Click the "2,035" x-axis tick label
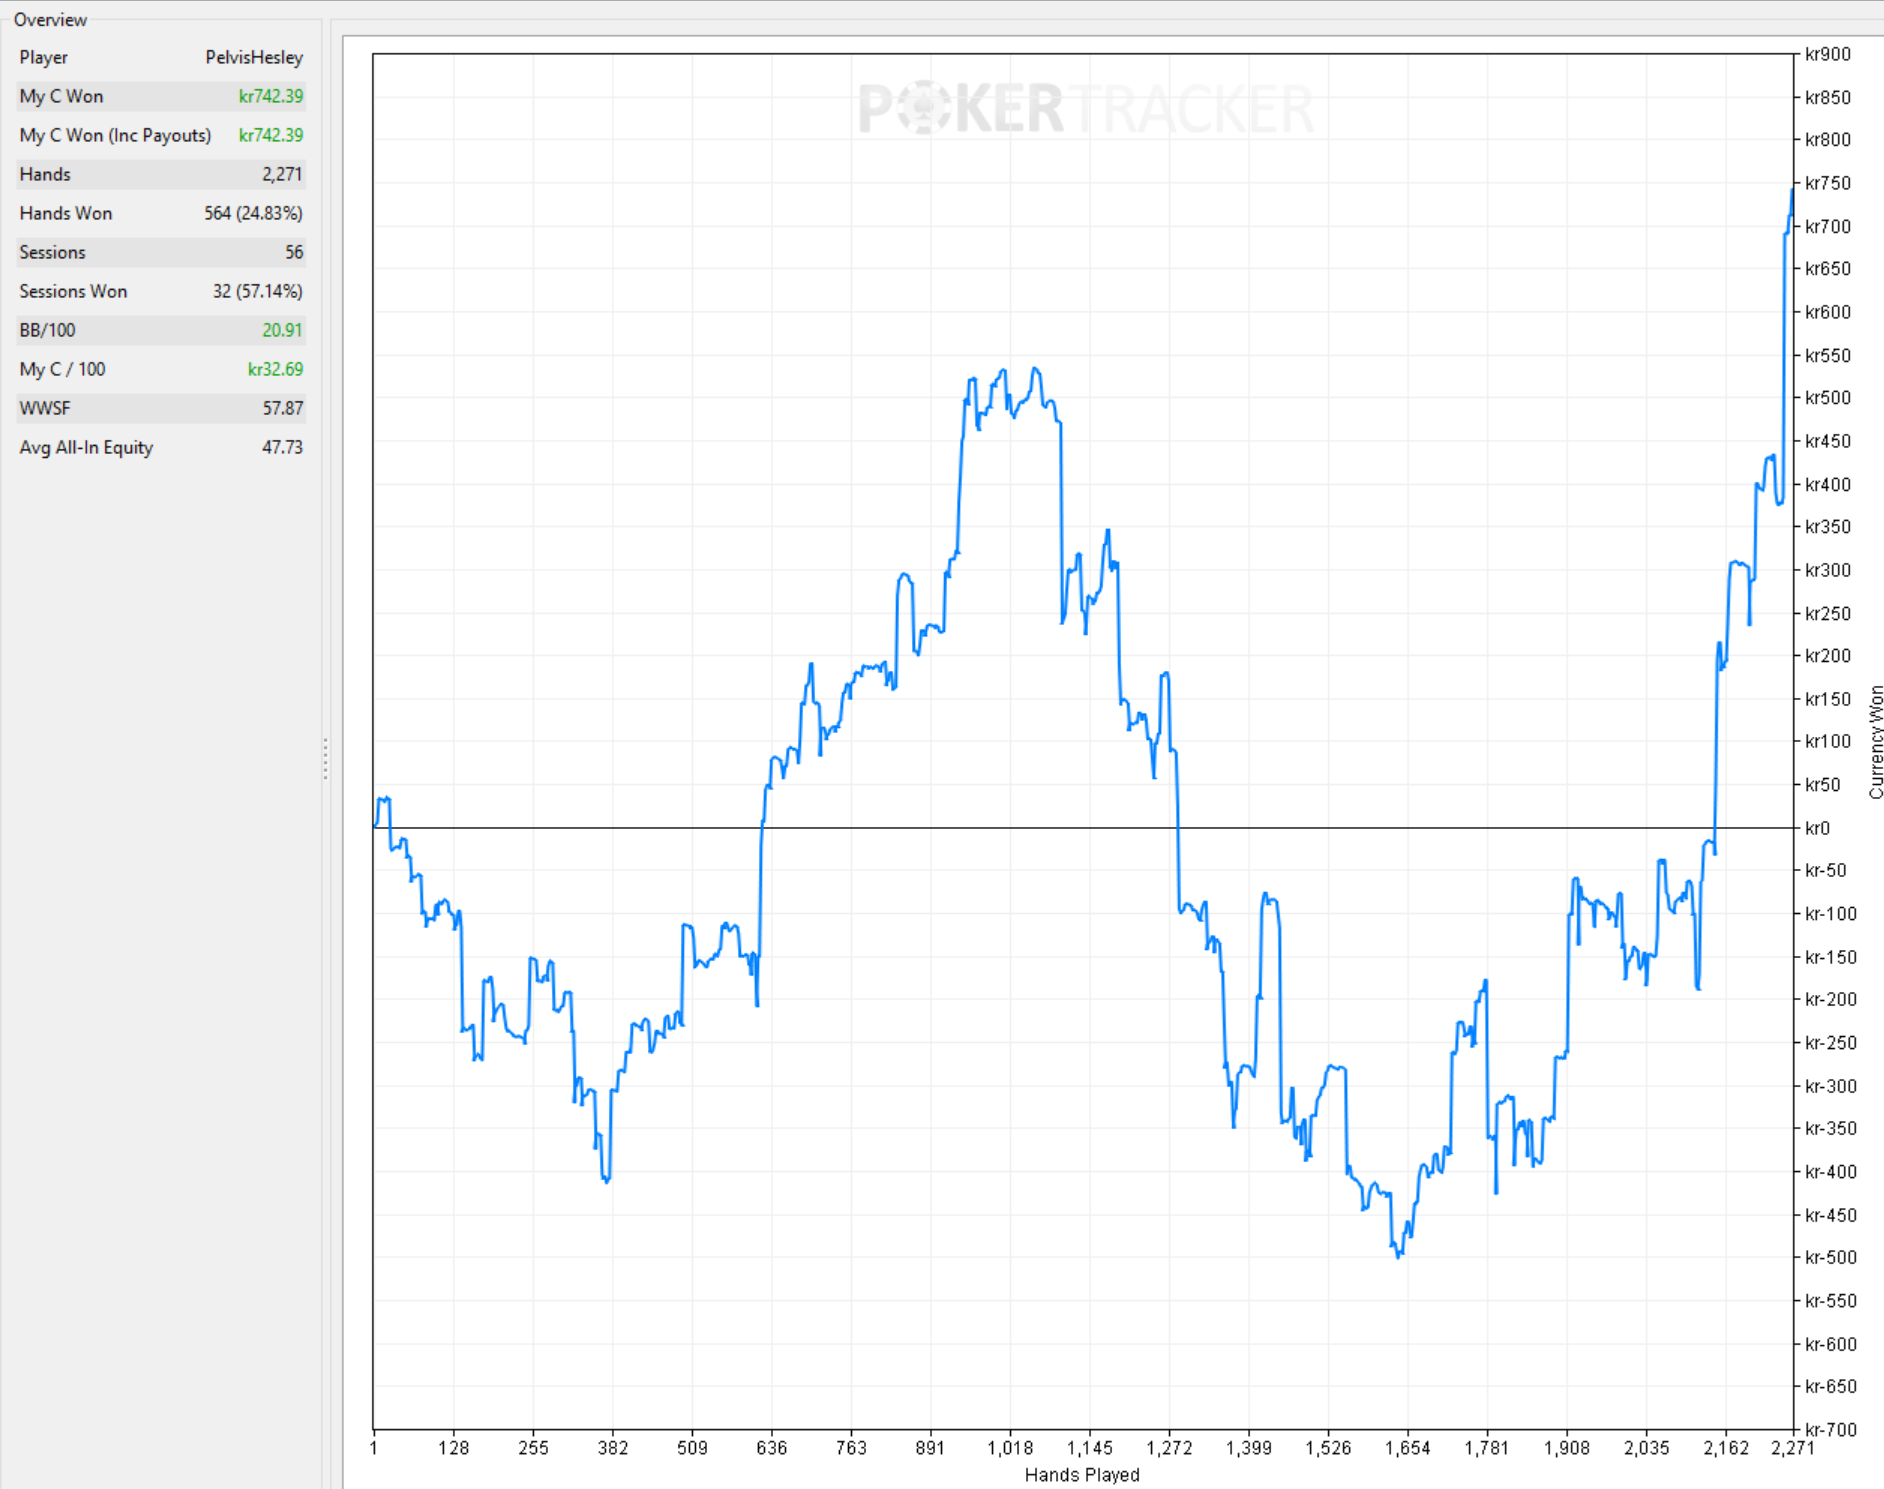 pyautogui.click(x=1646, y=1448)
